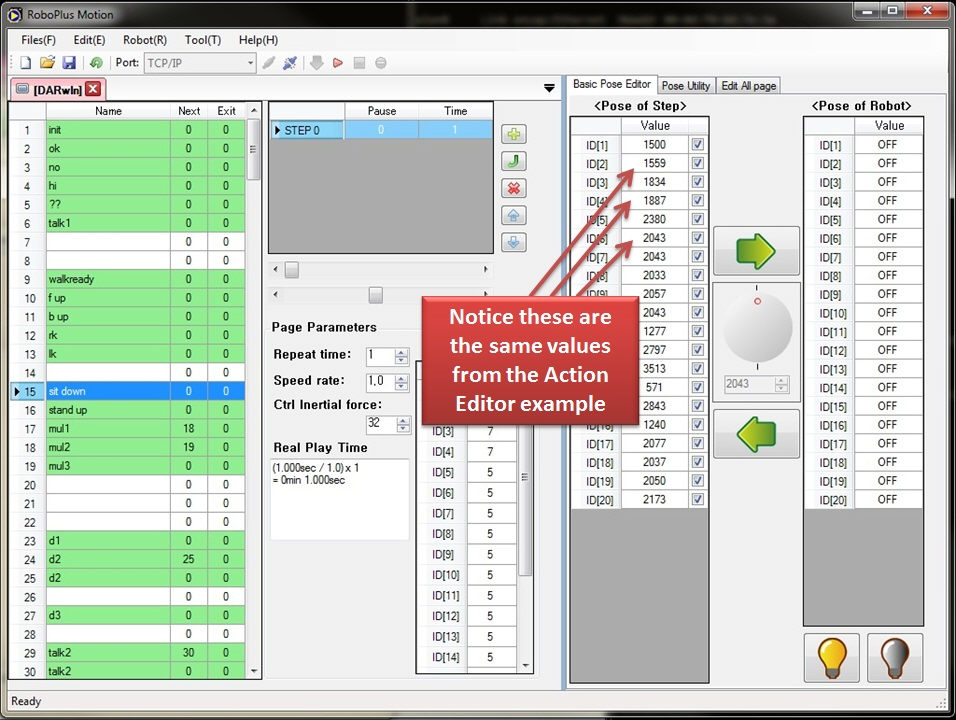
Task: Click the disconnect icon in toolbar
Action: 290,63
